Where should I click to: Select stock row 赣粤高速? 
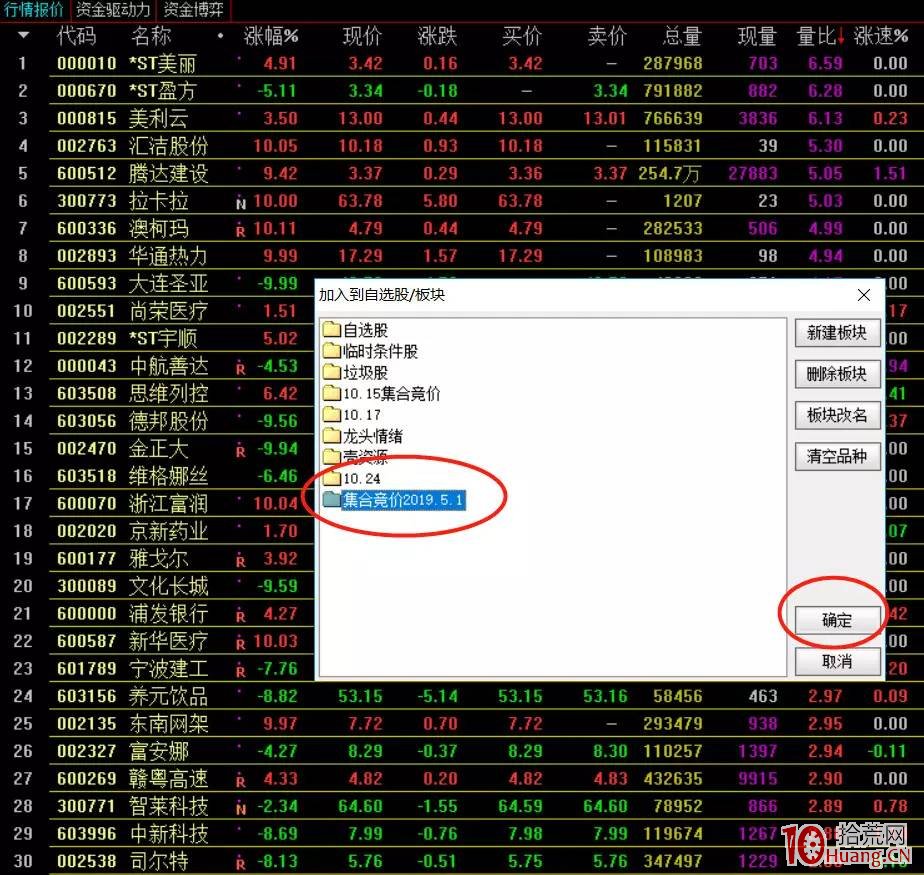(462, 778)
